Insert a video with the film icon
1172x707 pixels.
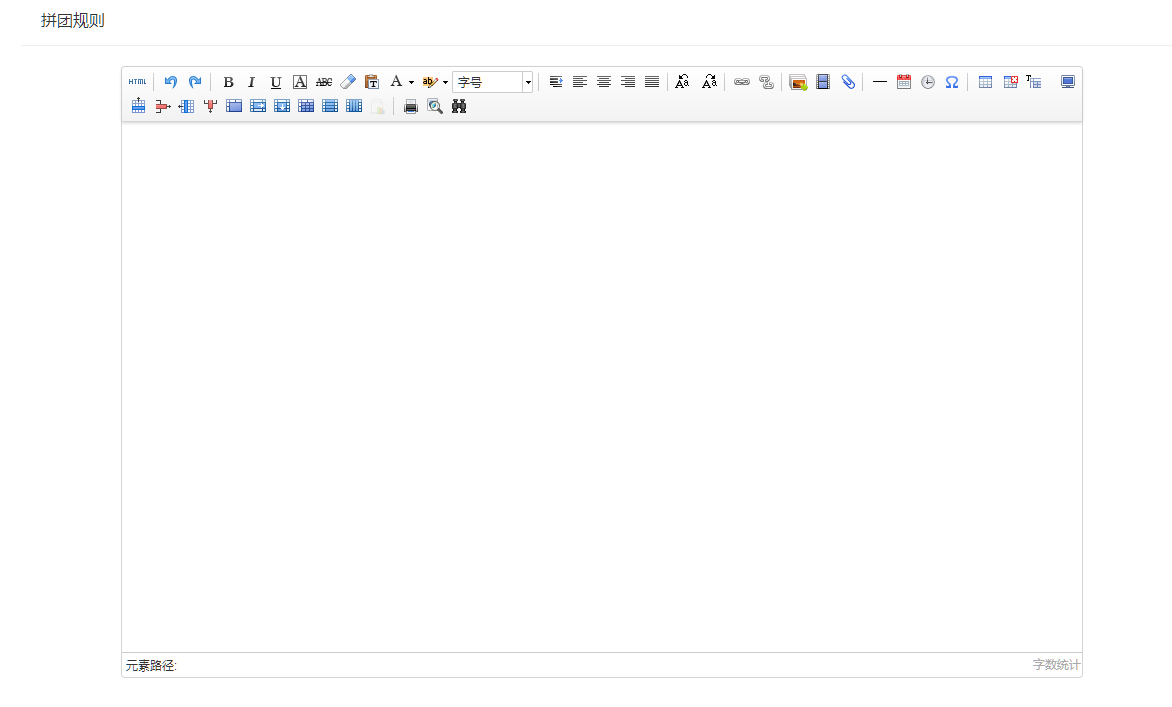pos(823,82)
